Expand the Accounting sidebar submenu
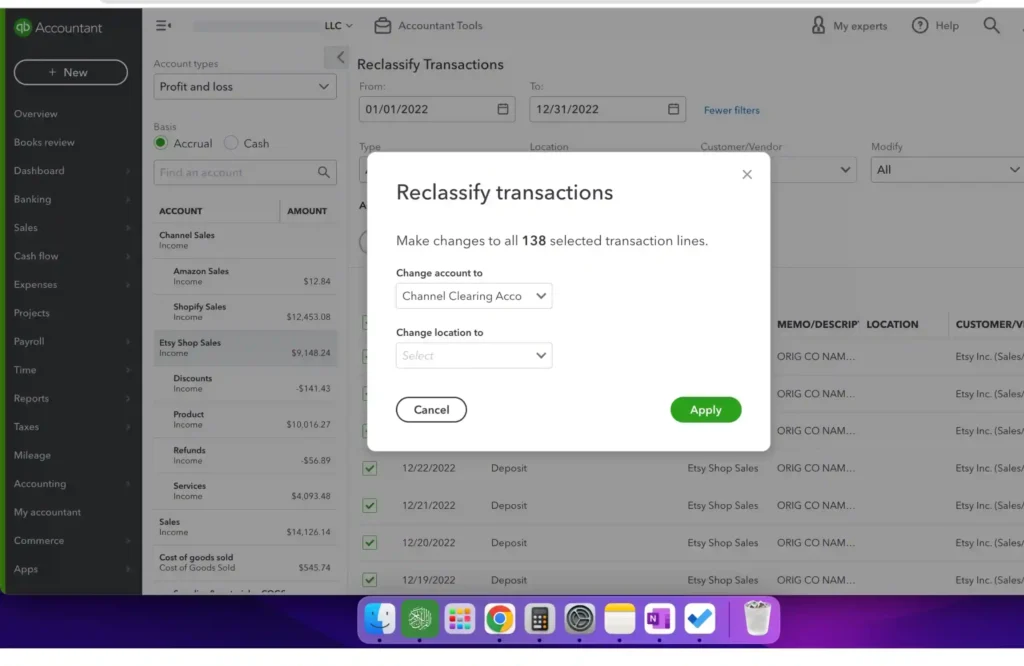1024x666 pixels. coord(127,484)
